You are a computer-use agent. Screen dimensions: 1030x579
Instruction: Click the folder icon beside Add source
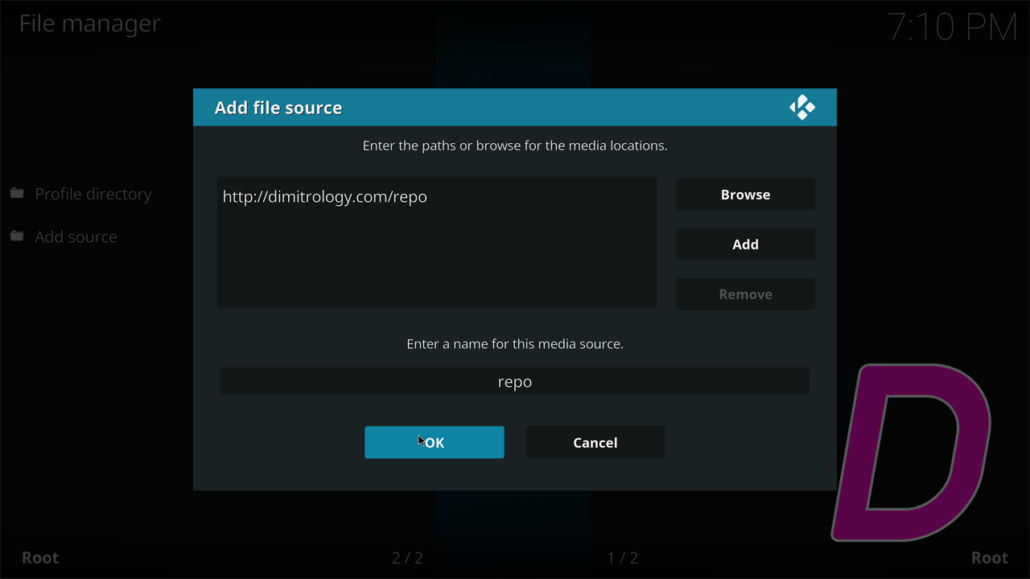point(17,236)
